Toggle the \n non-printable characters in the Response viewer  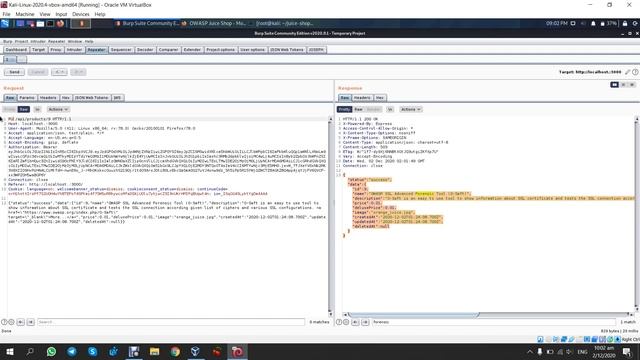[390, 109]
